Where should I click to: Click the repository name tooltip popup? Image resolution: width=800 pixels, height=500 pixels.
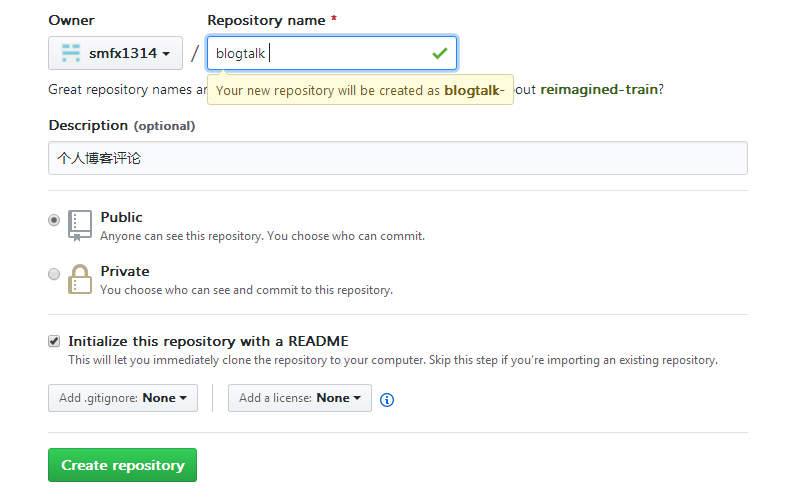(360, 90)
